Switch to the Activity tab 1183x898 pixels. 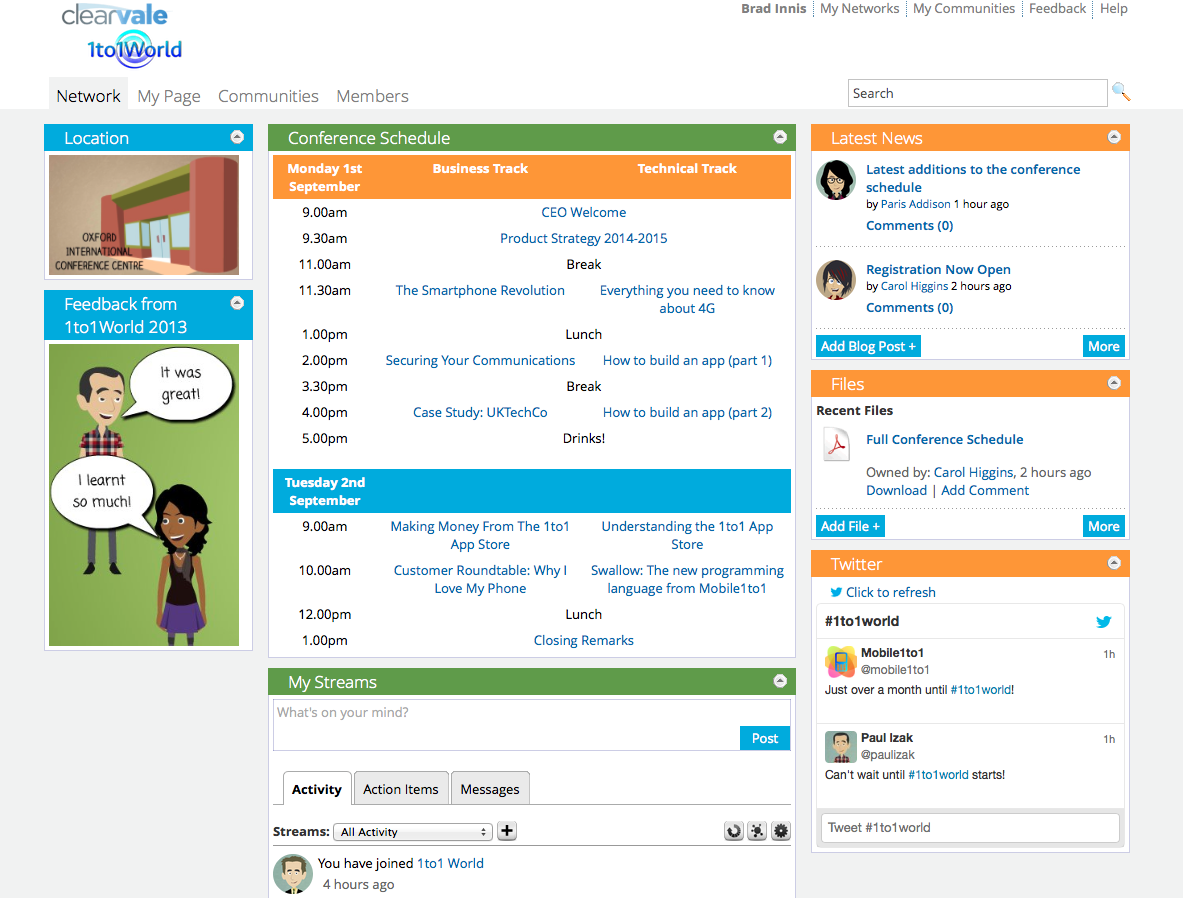click(317, 789)
